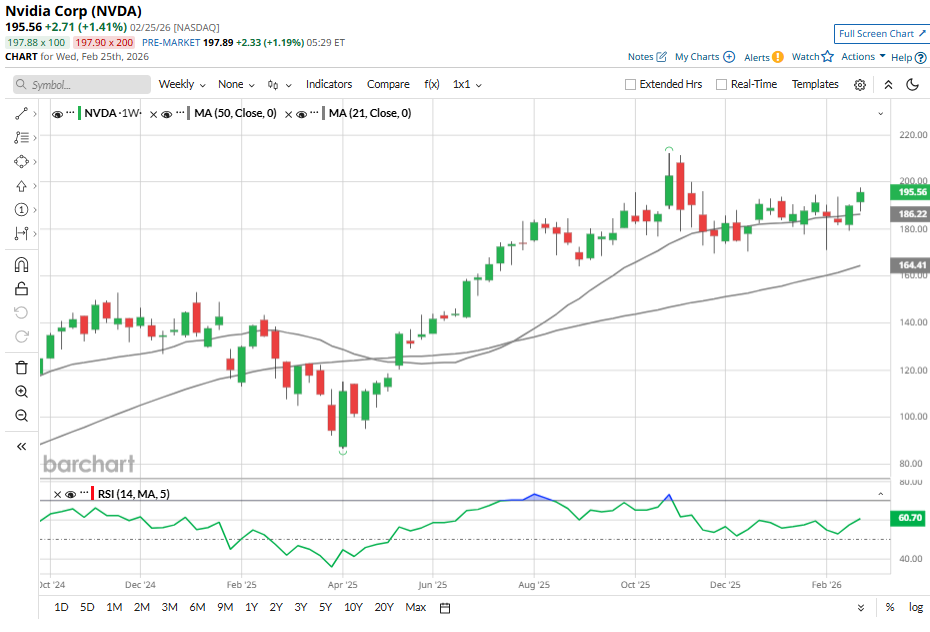Enable the Extended Hrs checkbox
Viewport: 930px width, 632px height.
[630, 85]
